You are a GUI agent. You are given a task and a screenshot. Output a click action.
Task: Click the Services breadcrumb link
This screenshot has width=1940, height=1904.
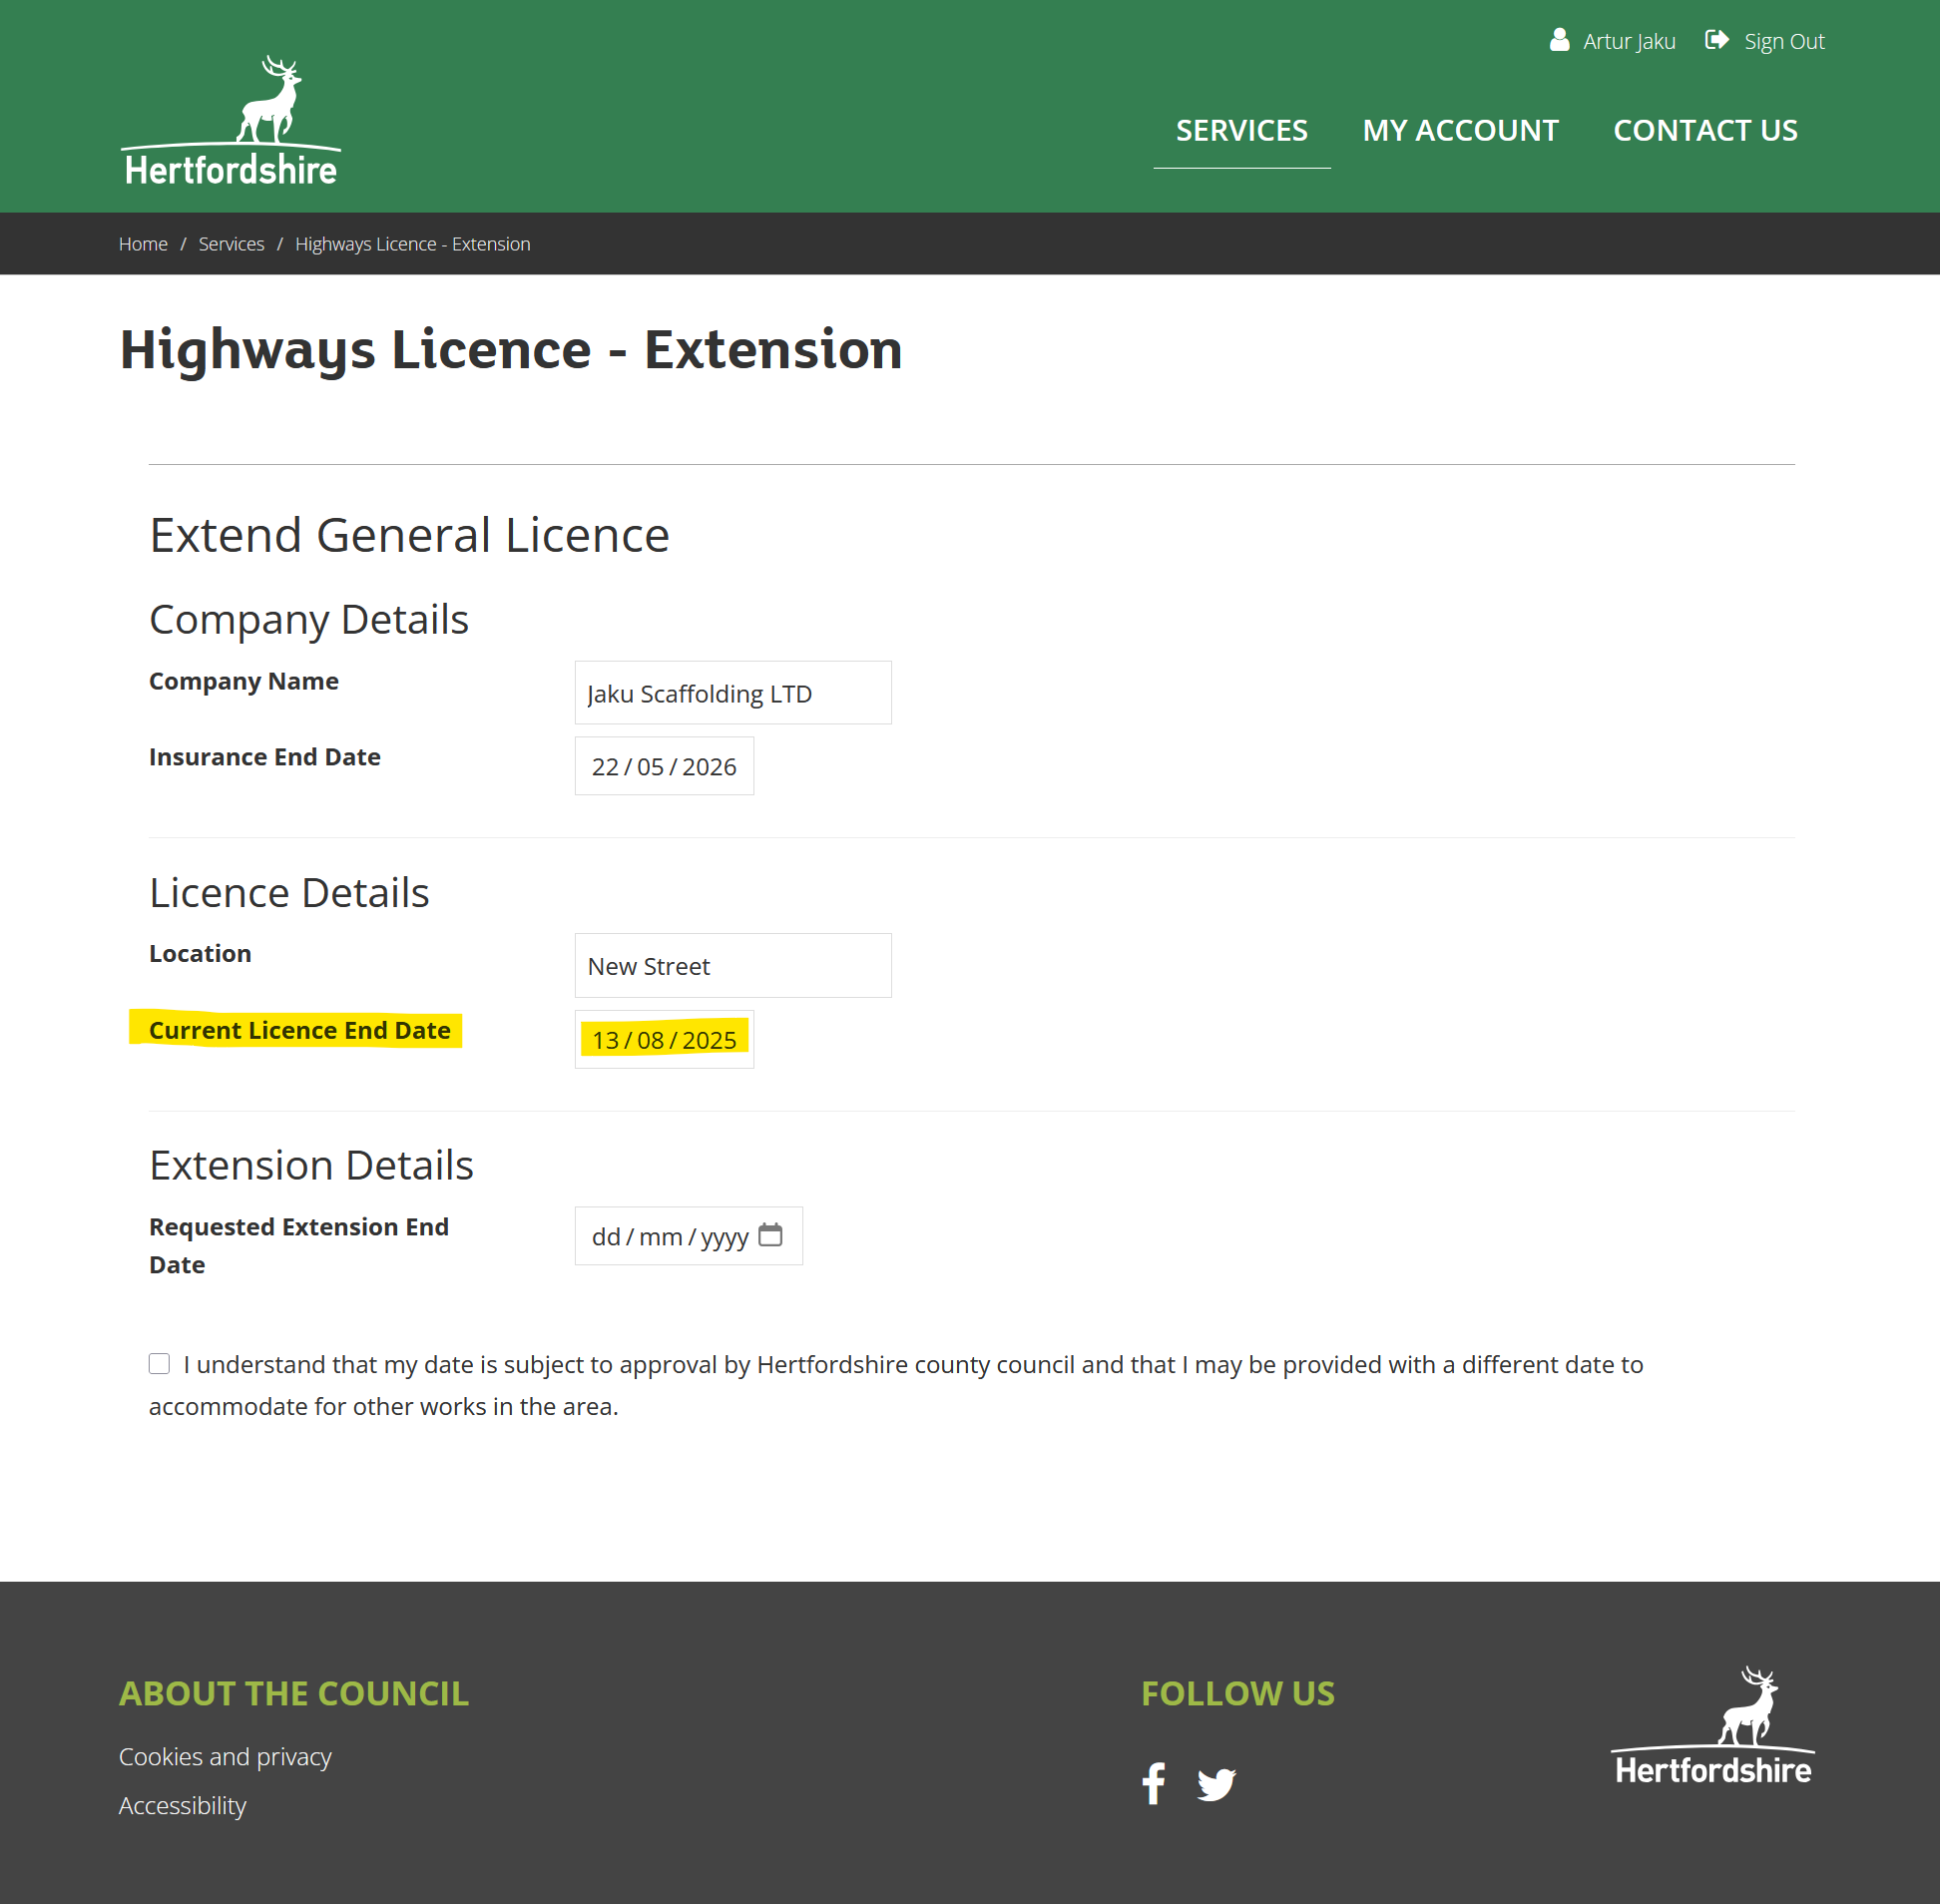(x=231, y=244)
